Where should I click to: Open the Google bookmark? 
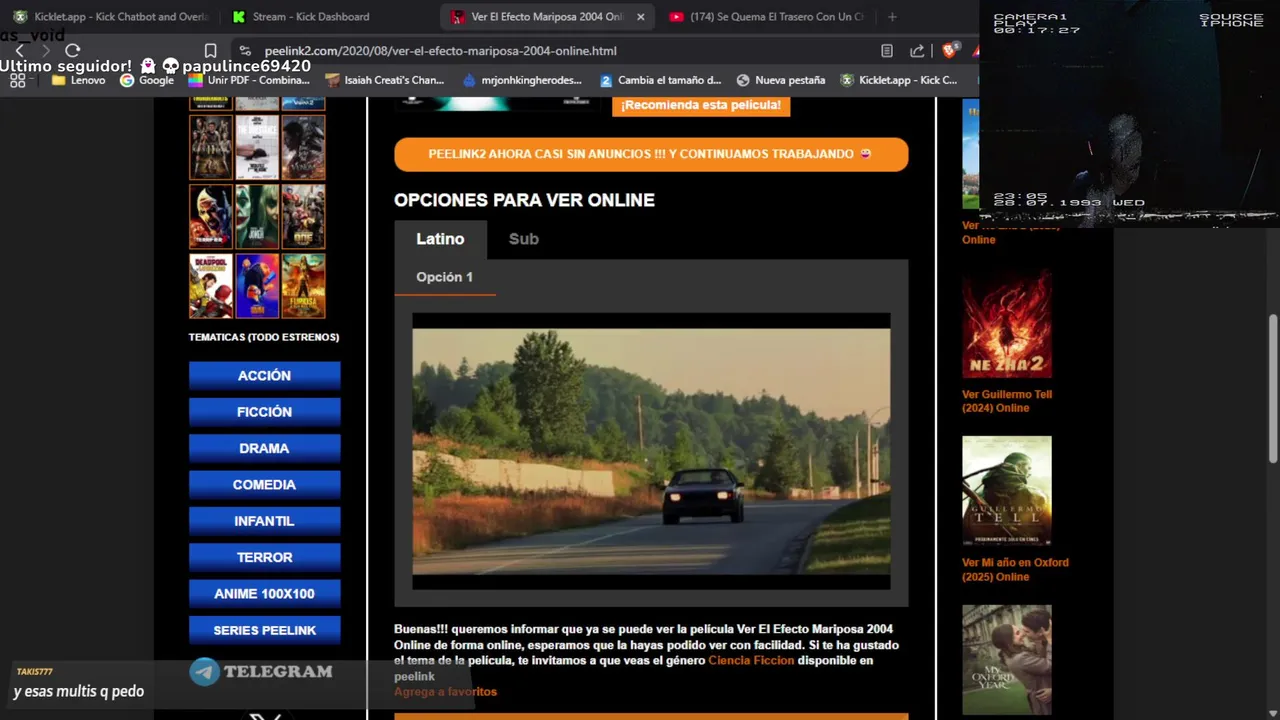[147, 80]
